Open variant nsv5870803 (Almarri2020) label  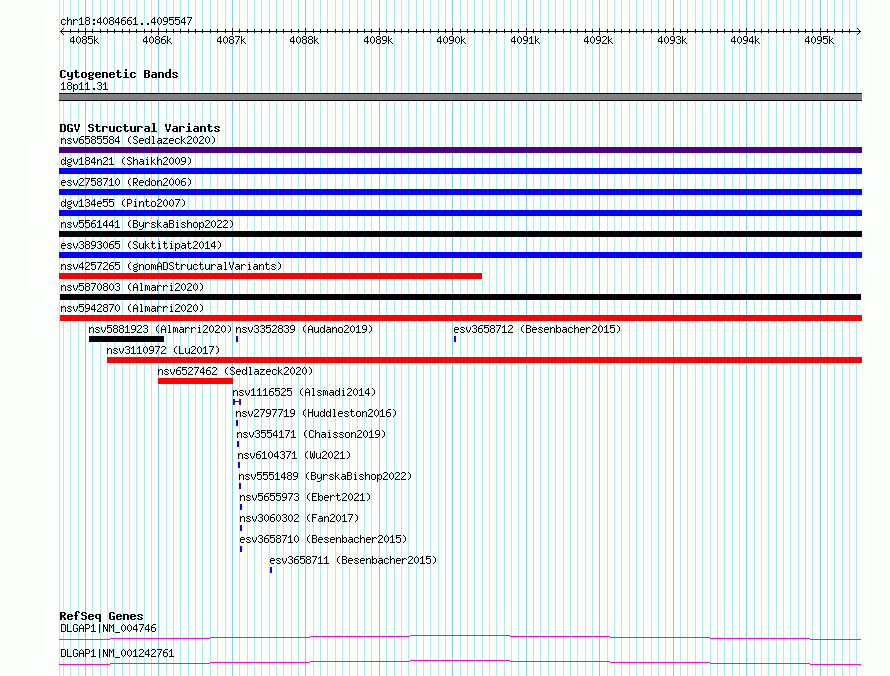[x=132, y=287]
